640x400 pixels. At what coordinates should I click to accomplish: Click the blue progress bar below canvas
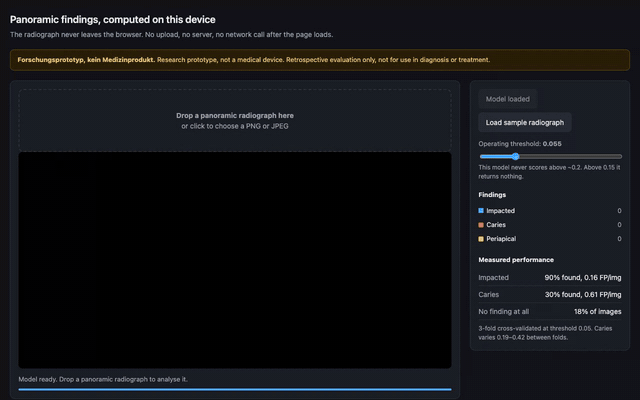click(x=235, y=389)
